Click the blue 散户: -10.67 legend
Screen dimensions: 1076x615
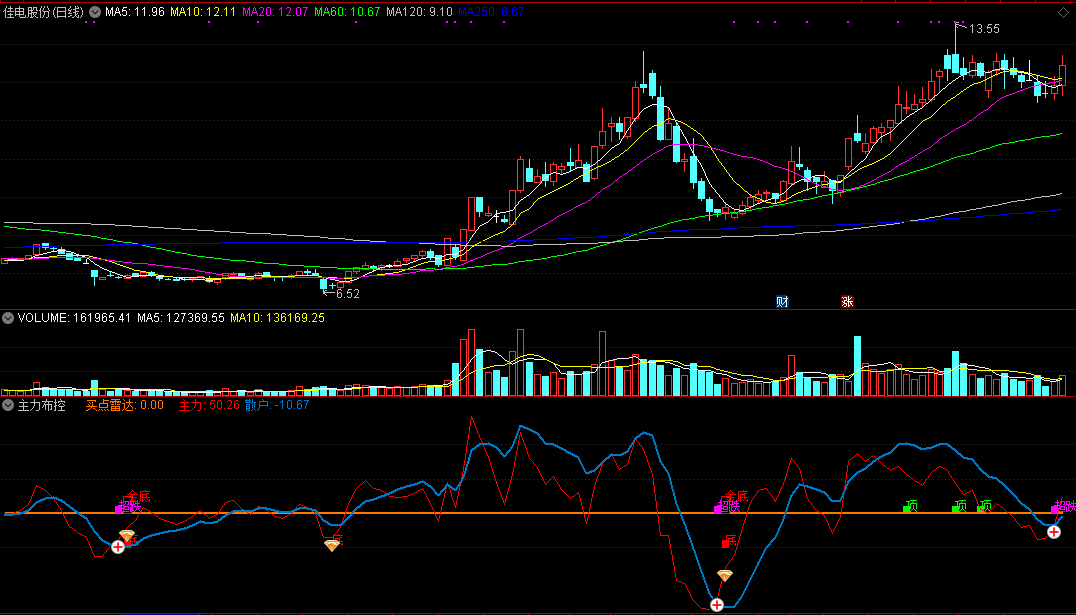277,405
